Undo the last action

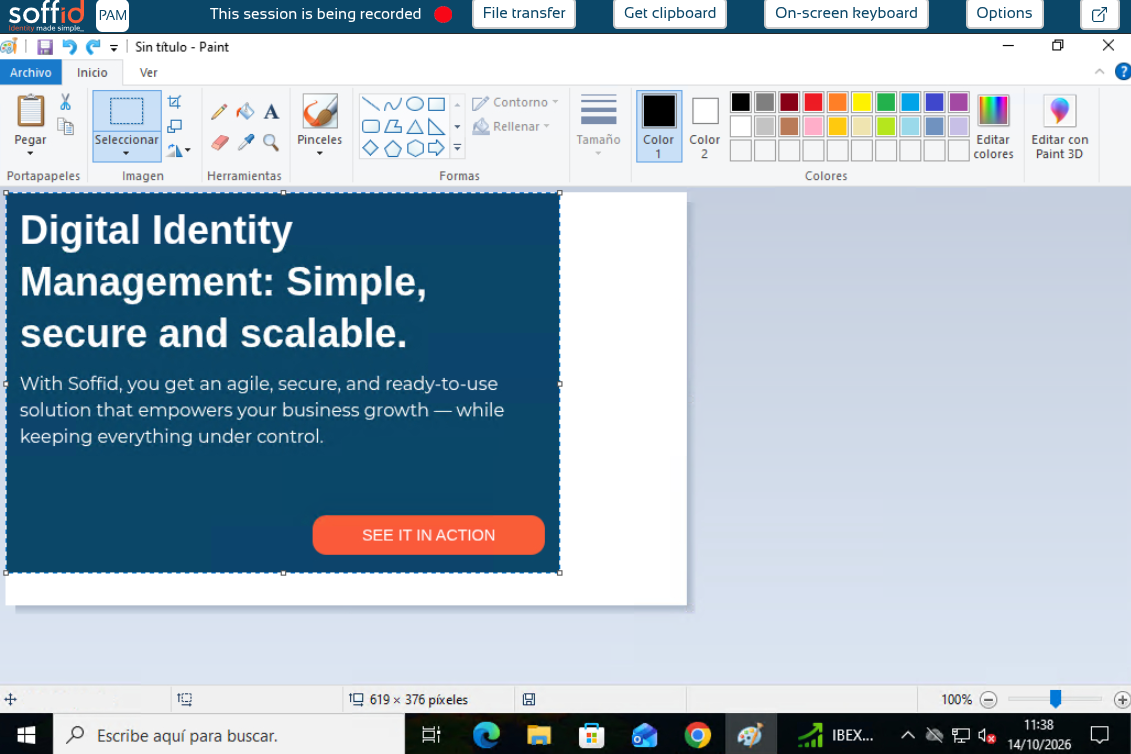69,47
